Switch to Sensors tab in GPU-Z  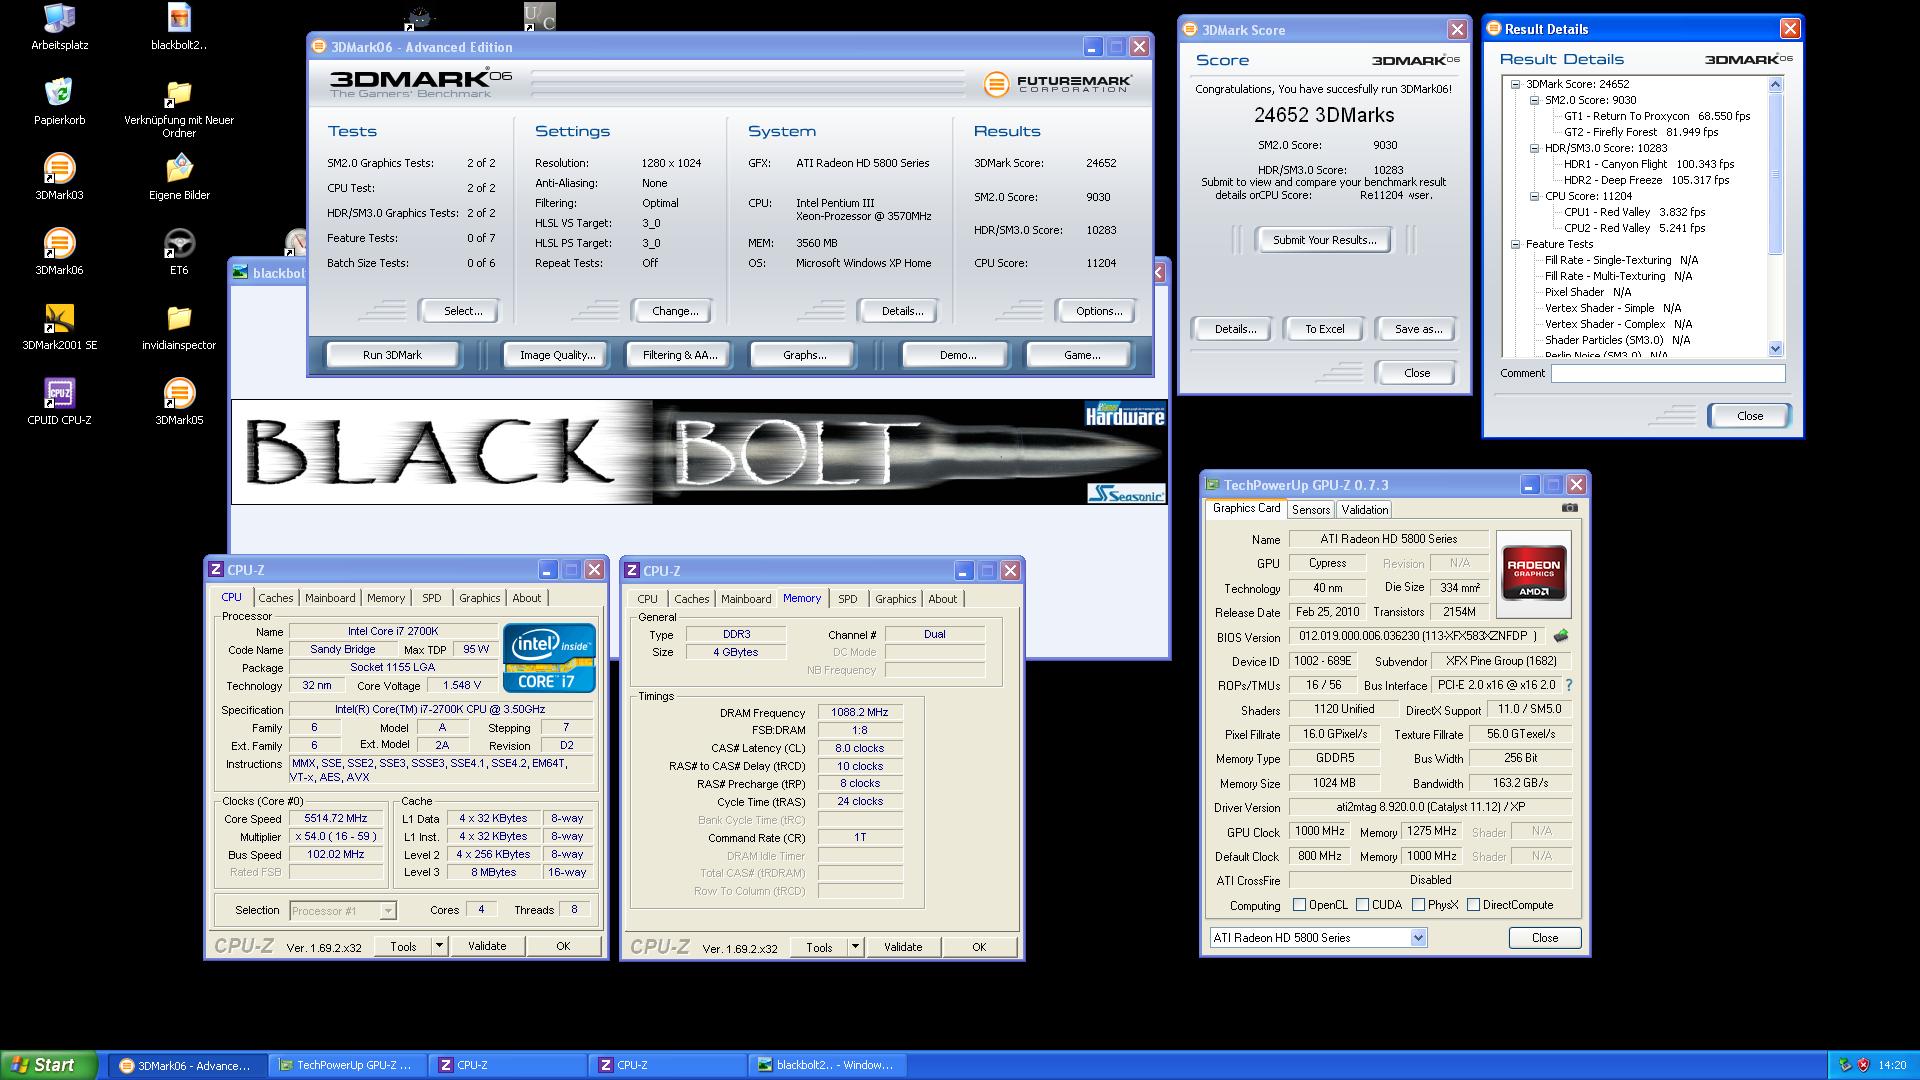[x=1311, y=510]
